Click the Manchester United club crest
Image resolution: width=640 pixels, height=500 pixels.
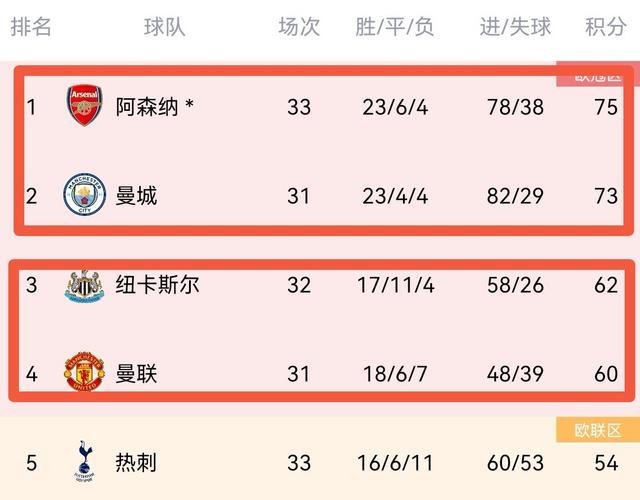84,374
